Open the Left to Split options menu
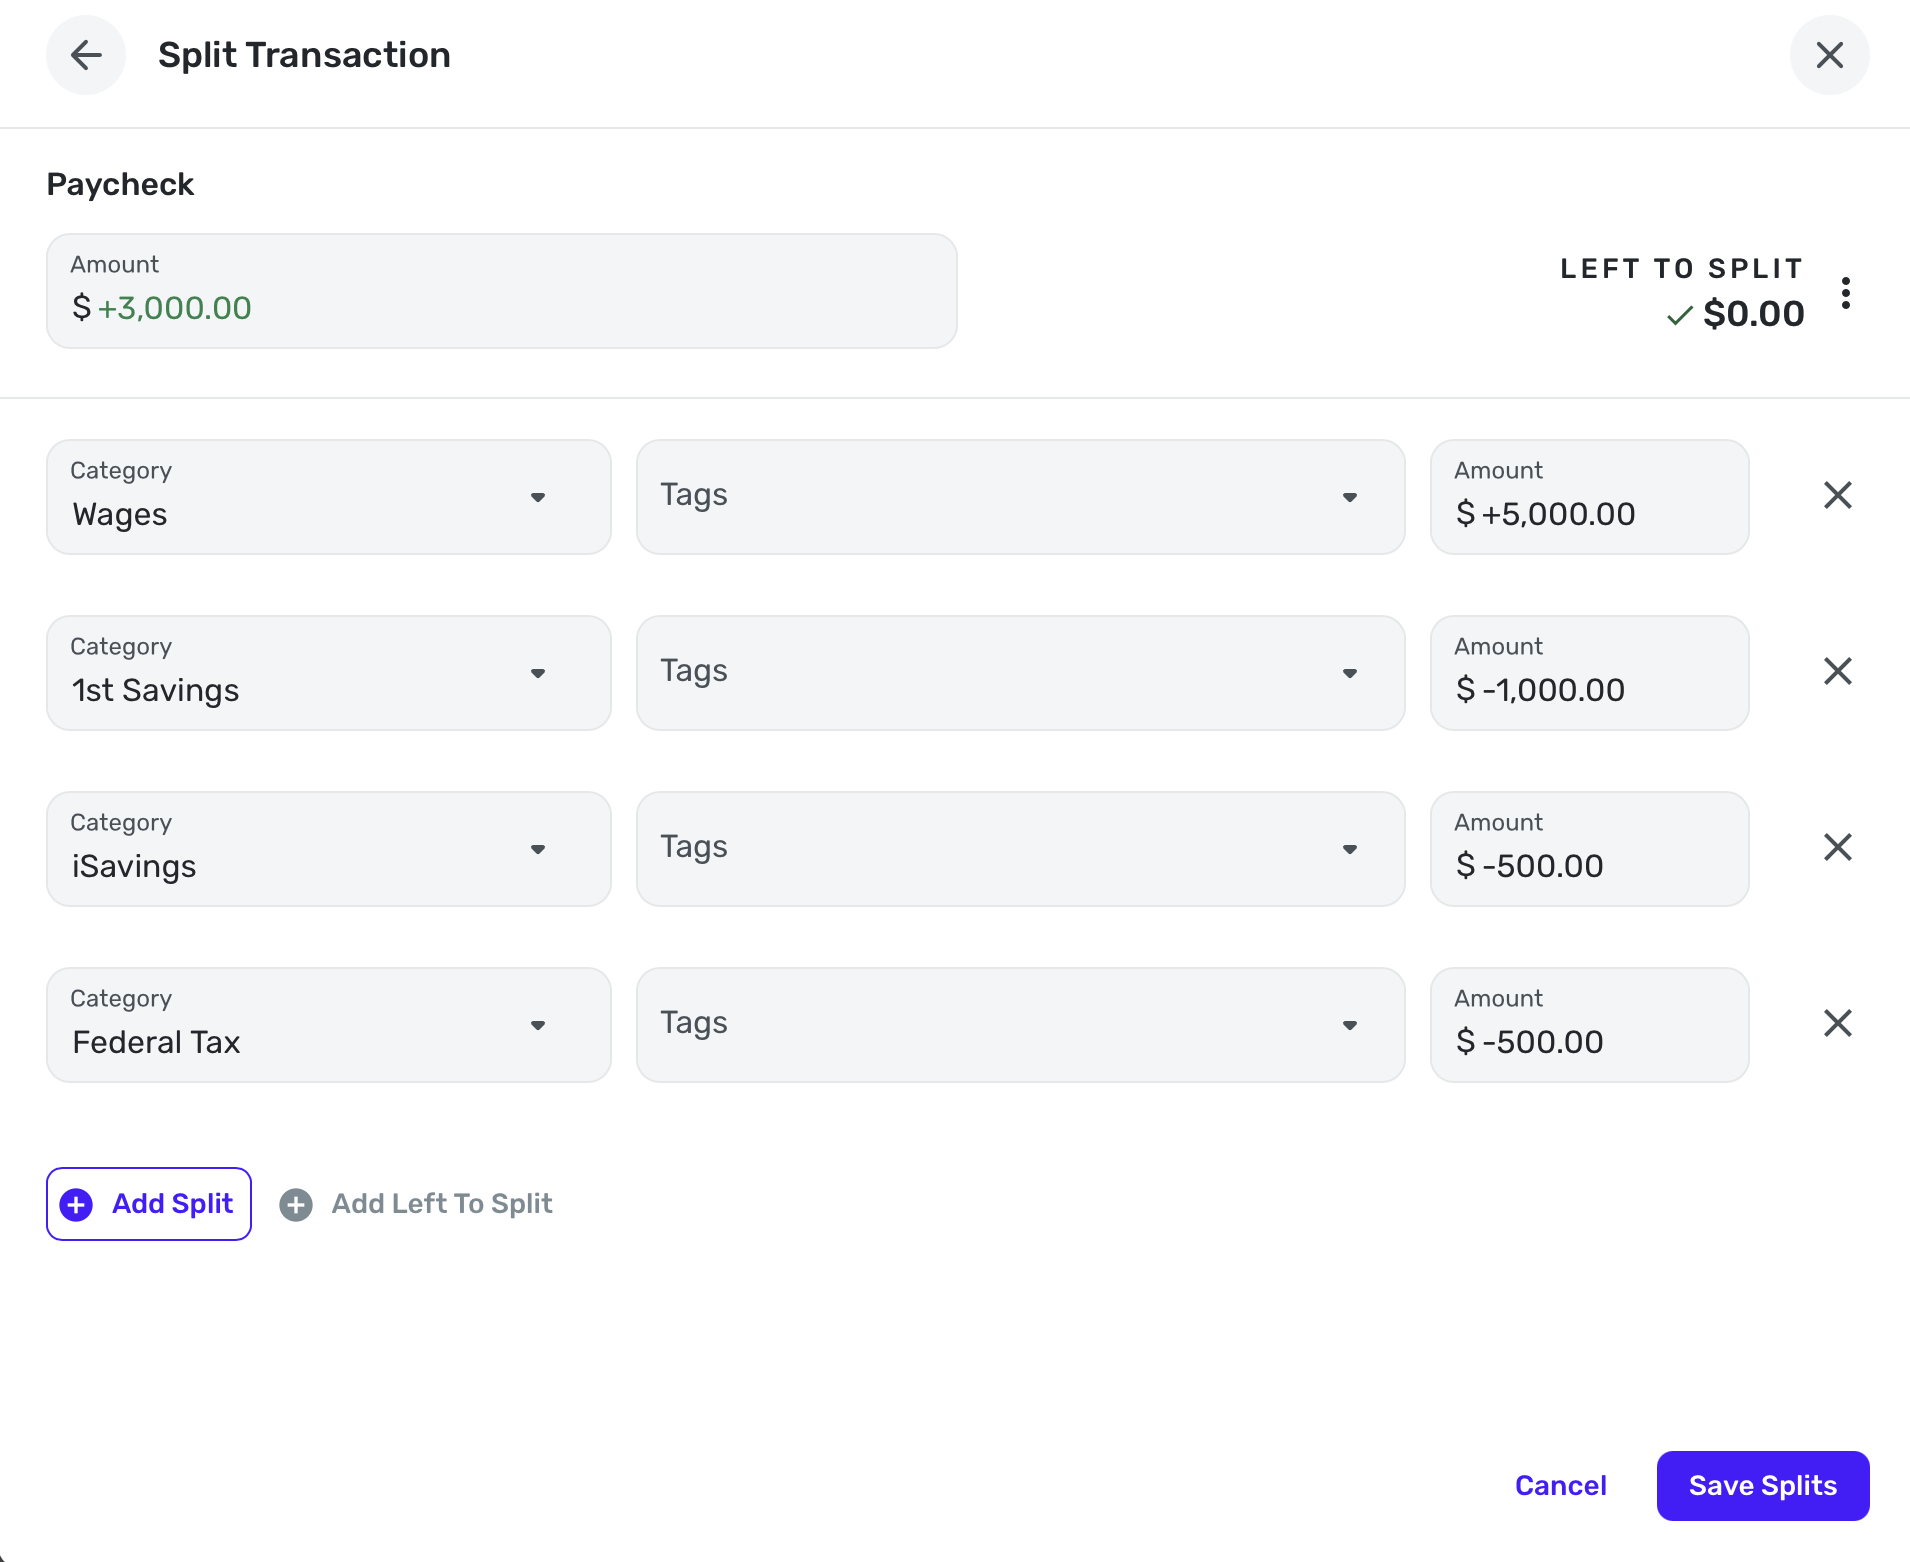Screen dimensions: 1910x1562 pyautogui.click(x=1845, y=293)
